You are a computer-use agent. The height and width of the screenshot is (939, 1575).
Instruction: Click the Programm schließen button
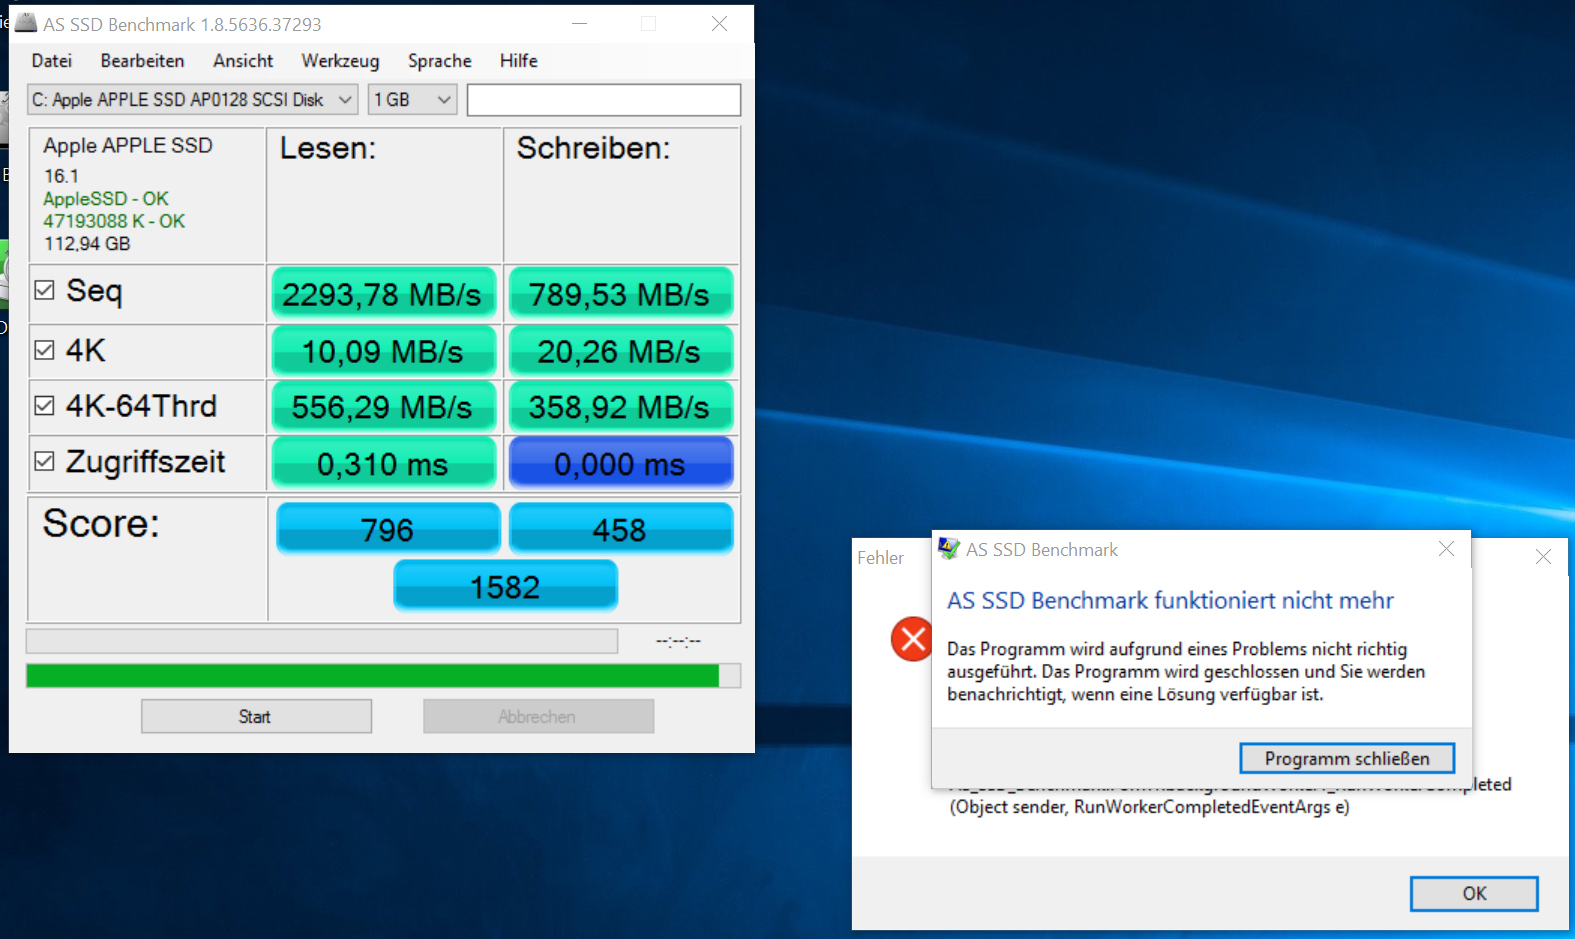click(1346, 758)
